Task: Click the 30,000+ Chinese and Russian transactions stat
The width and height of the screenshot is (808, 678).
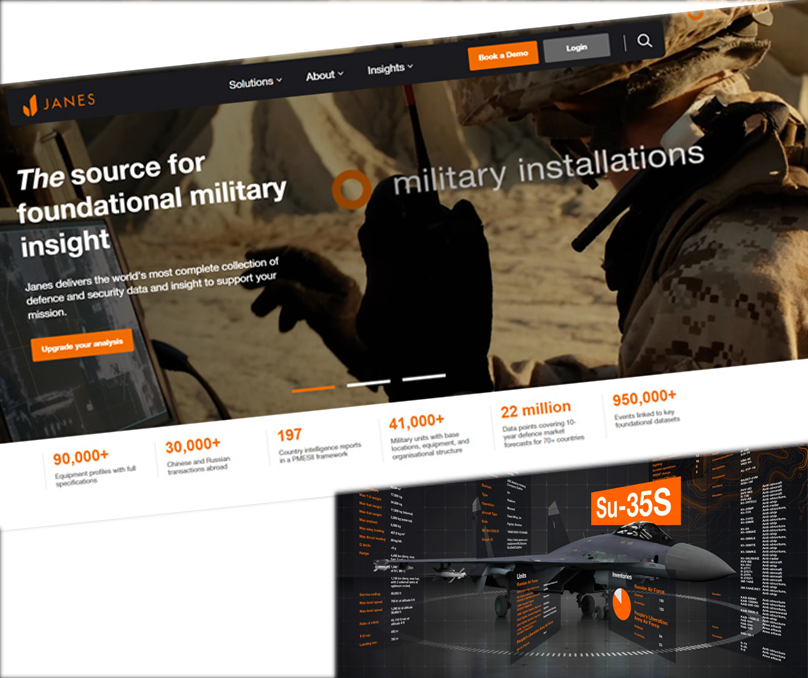Action: [x=202, y=455]
